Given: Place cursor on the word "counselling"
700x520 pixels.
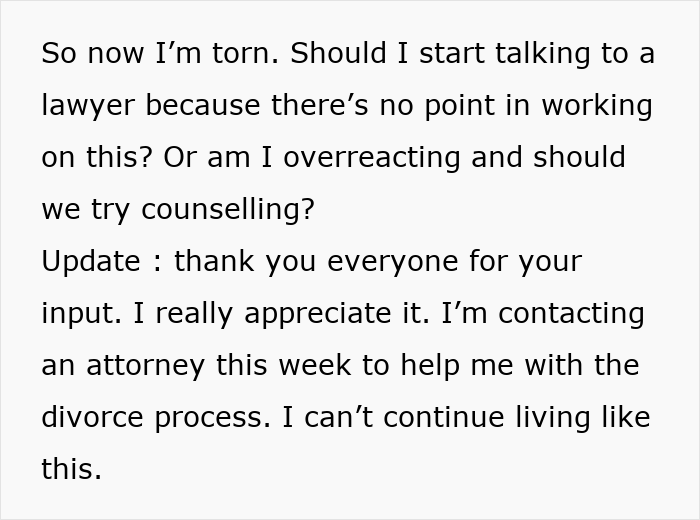Looking at the screenshot, I should tap(228, 210).
